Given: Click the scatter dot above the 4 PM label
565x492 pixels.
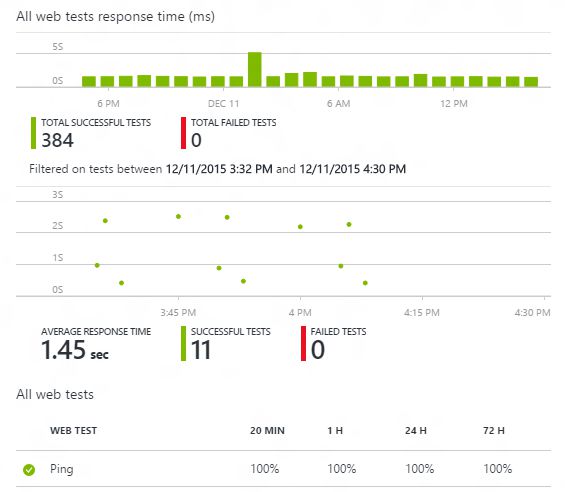Looking at the screenshot, I should [300, 227].
